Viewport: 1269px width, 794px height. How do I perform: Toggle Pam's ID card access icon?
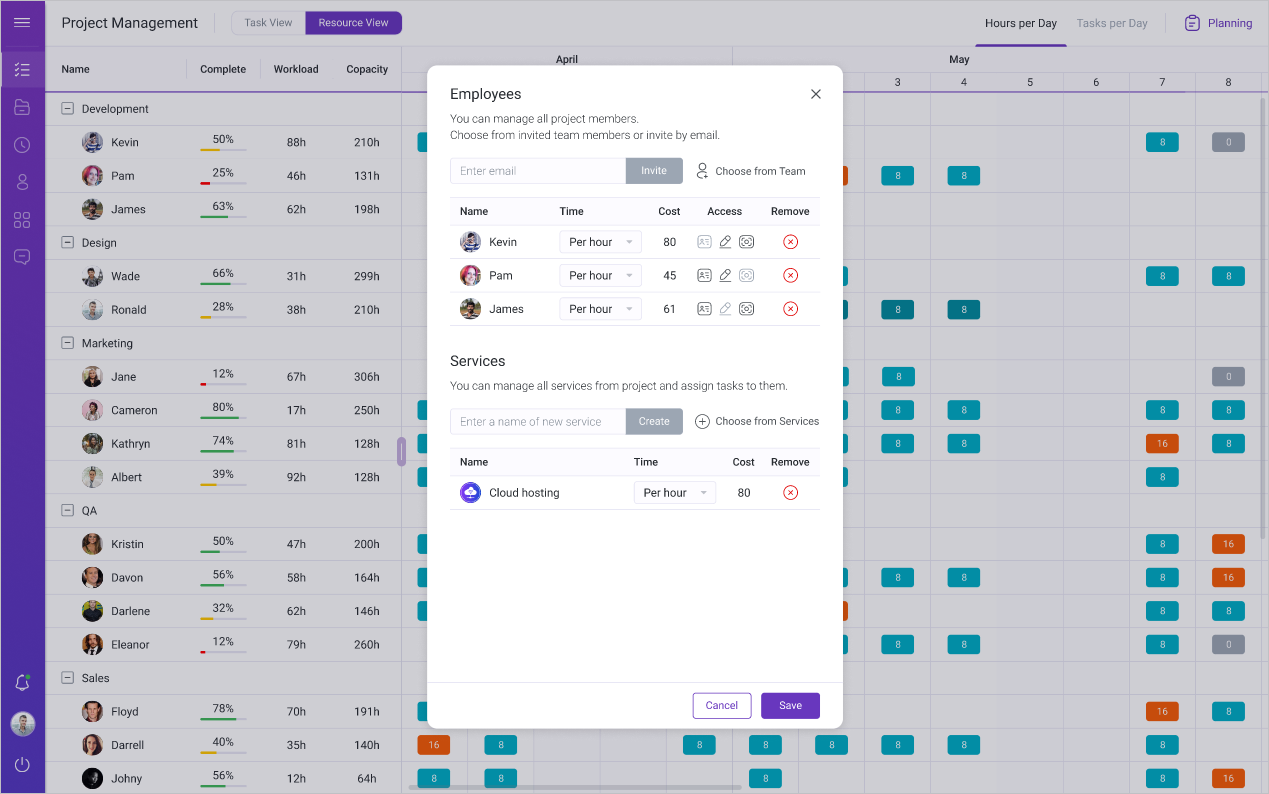click(704, 275)
